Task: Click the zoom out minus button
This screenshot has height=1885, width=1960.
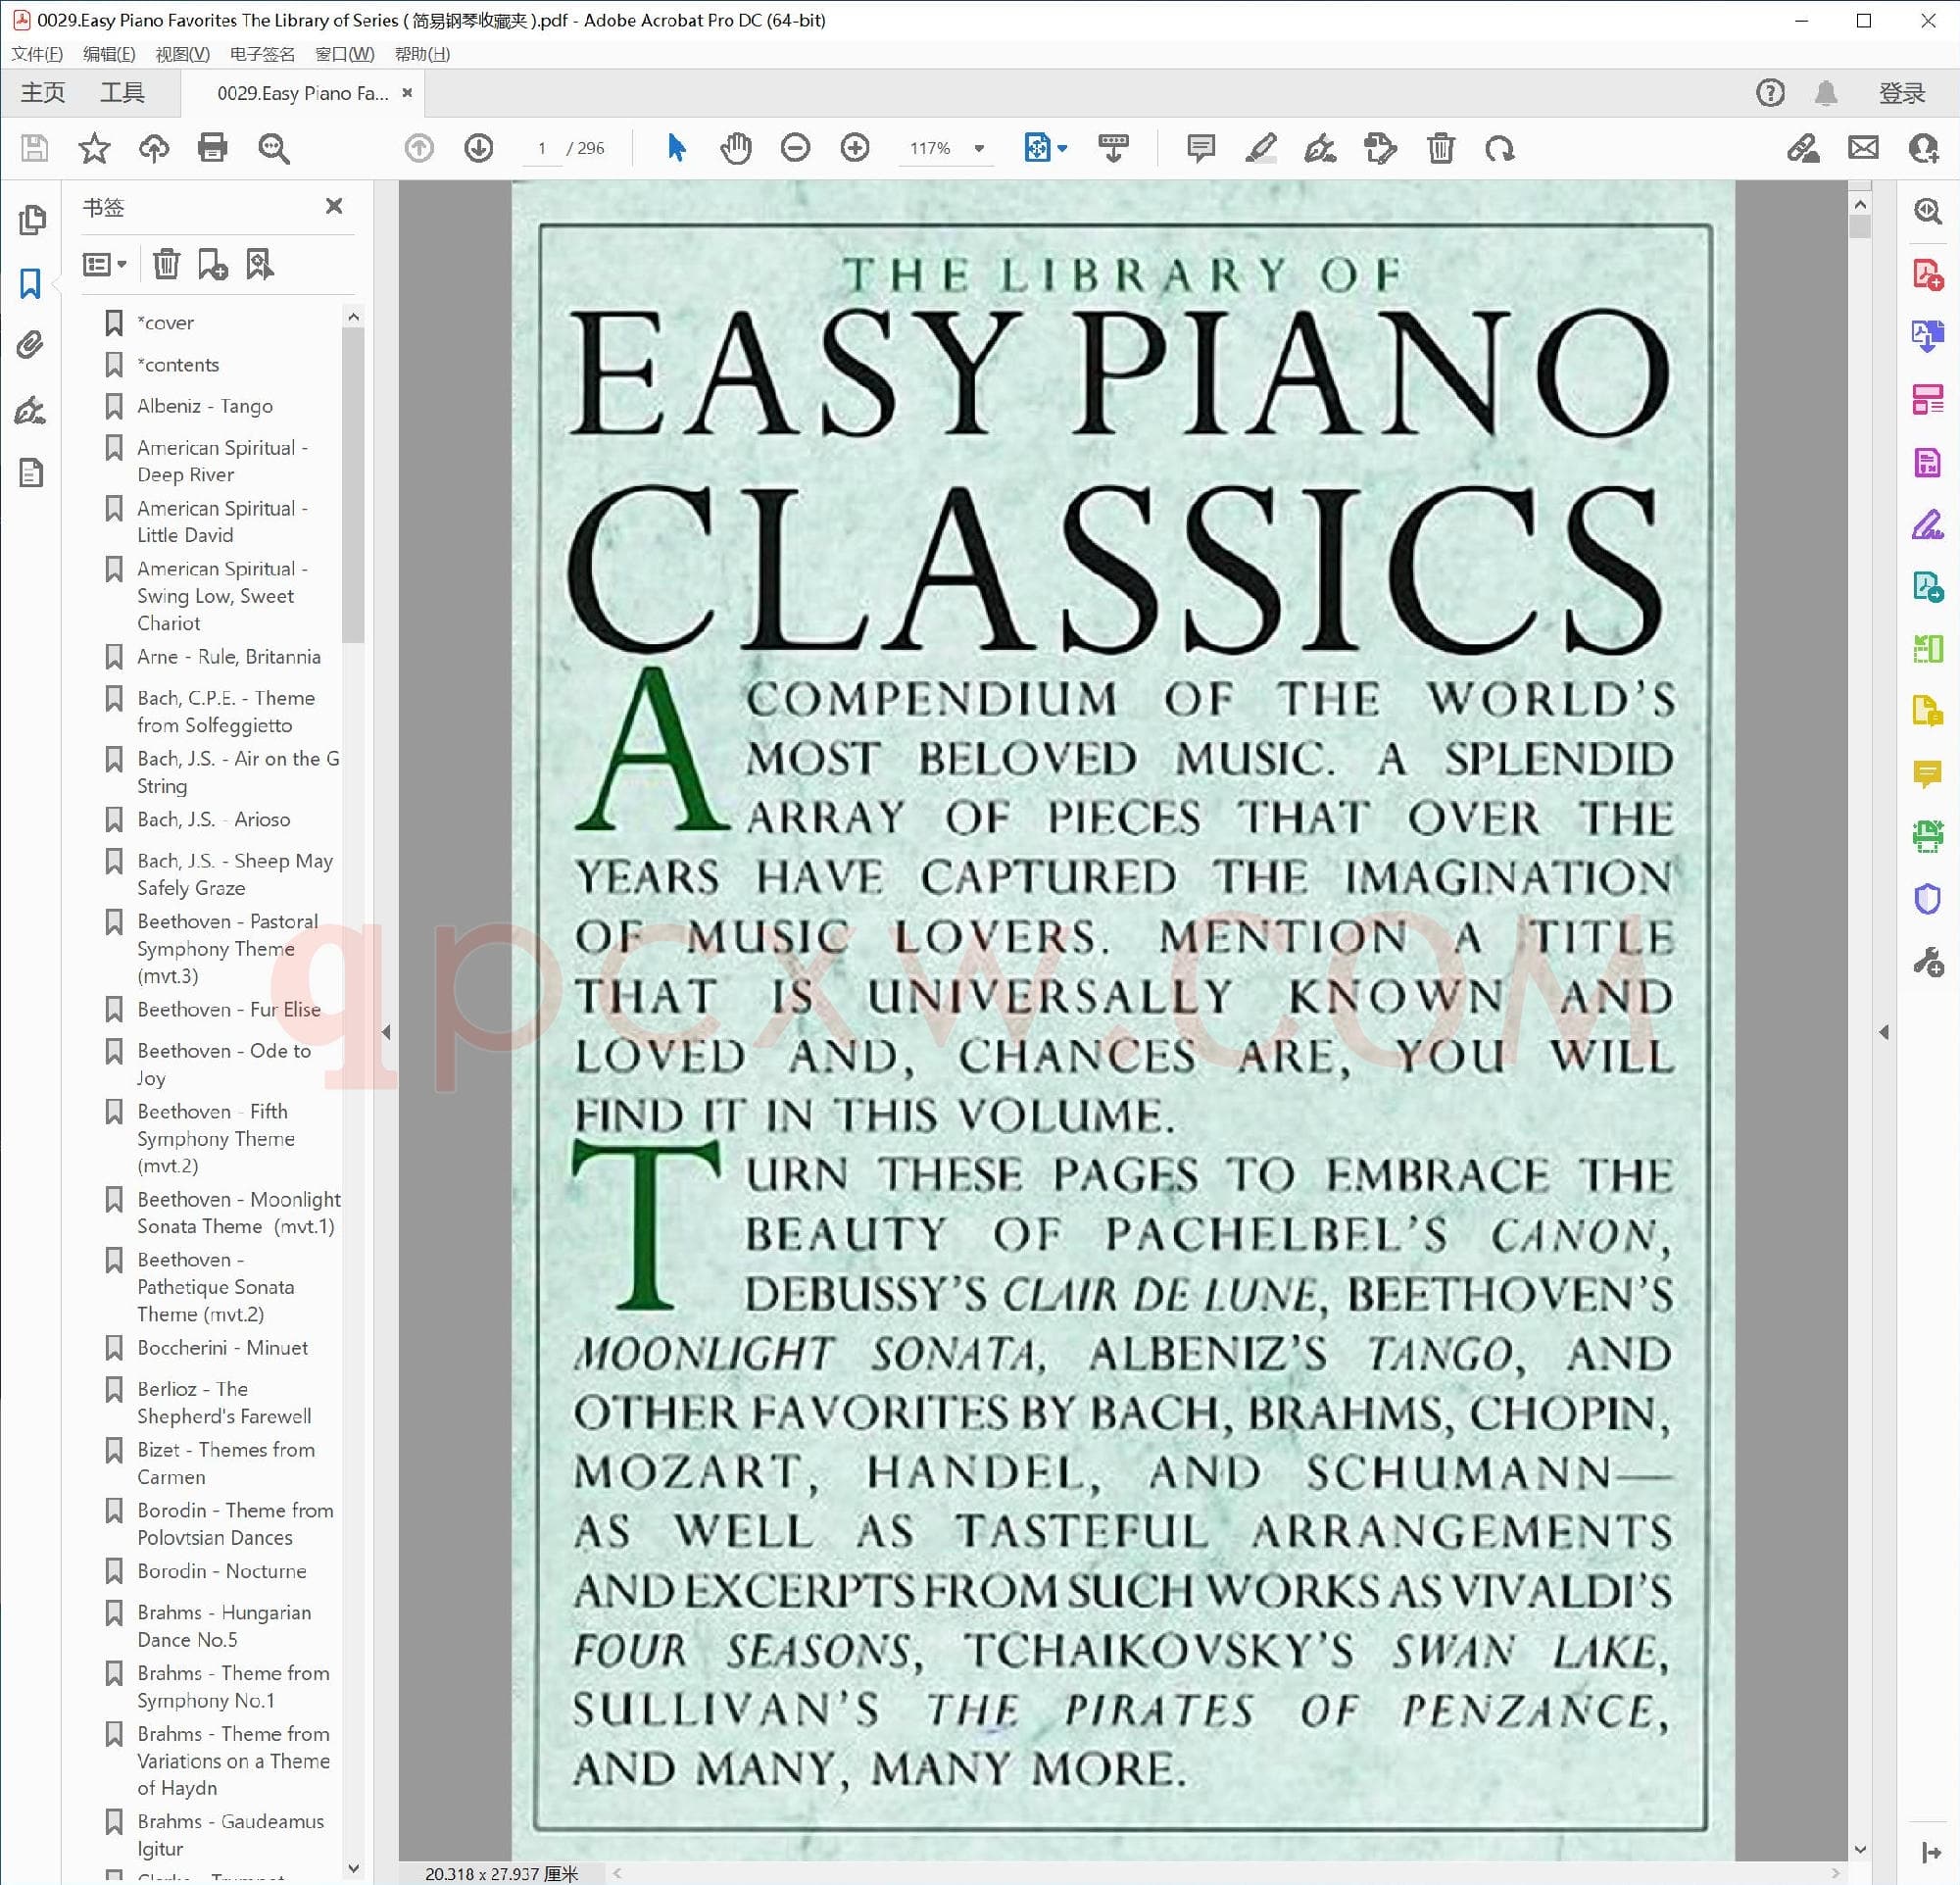Action: pos(795,148)
